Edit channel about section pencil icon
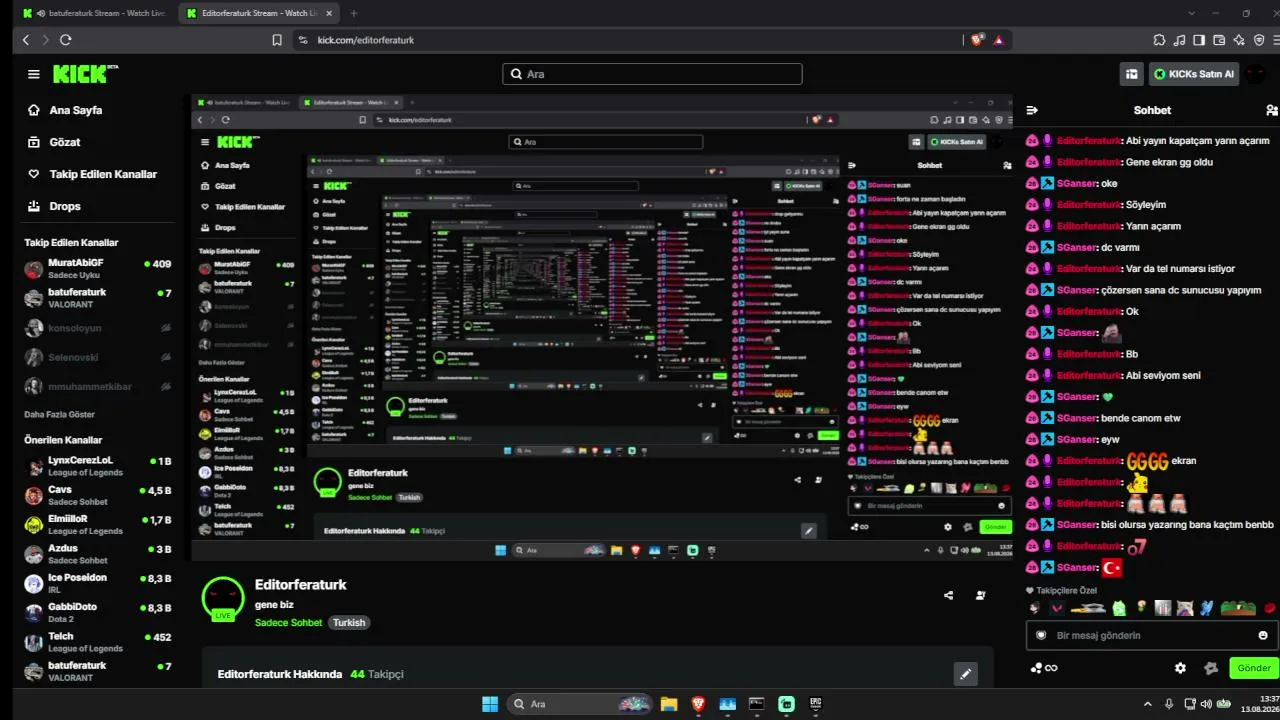The height and width of the screenshot is (720, 1280). (965, 674)
